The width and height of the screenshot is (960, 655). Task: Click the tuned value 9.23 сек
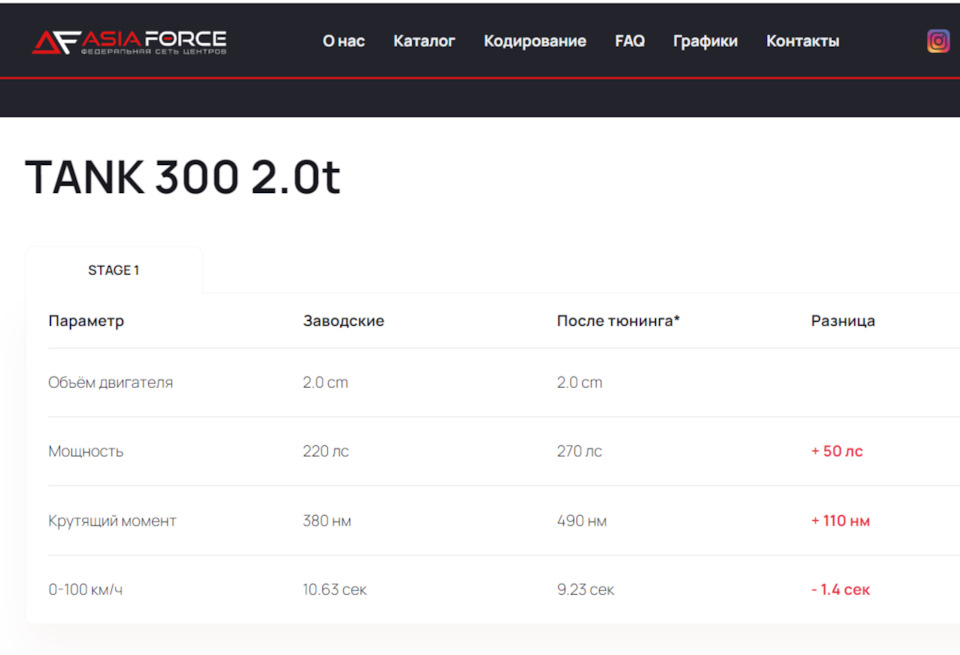pyautogui.click(x=585, y=590)
